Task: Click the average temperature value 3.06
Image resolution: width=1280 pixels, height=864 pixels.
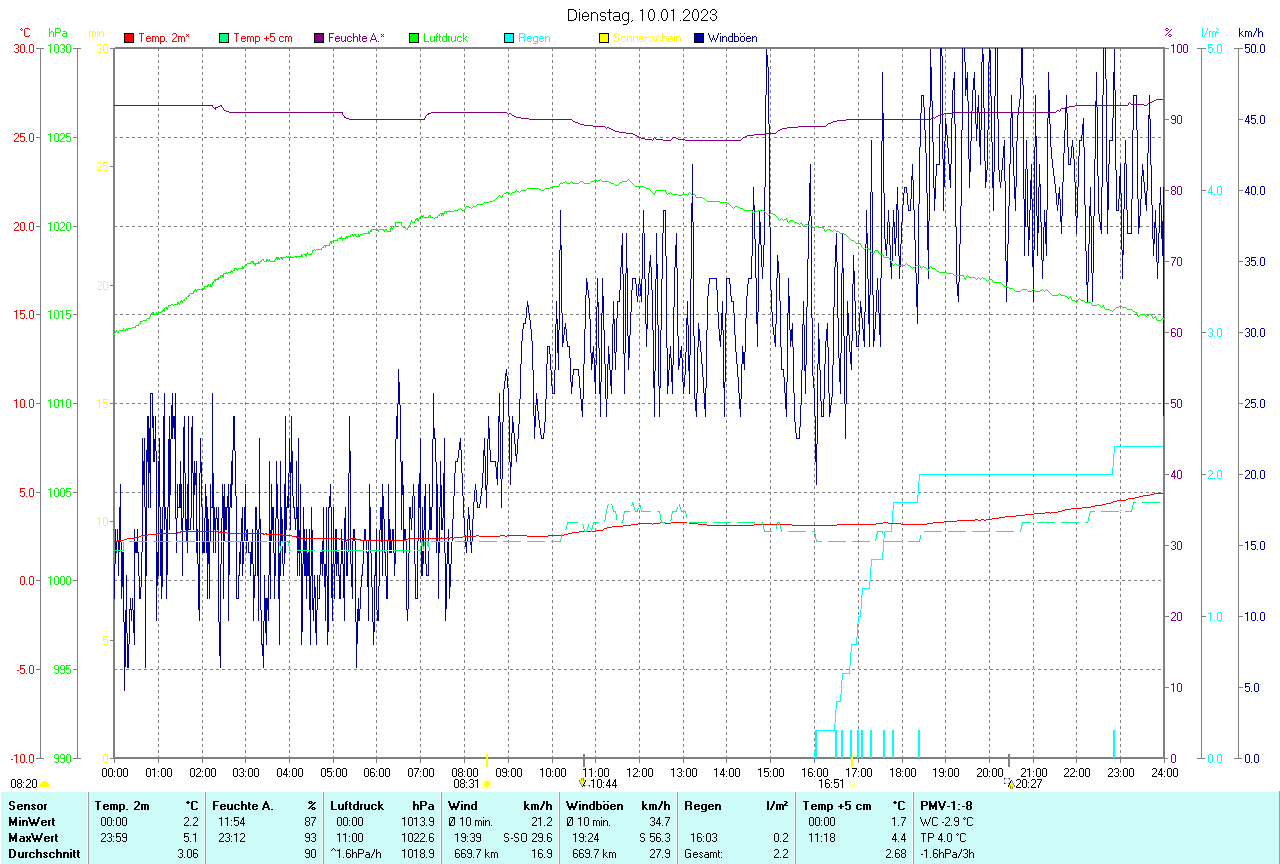Action: tap(188, 854)
